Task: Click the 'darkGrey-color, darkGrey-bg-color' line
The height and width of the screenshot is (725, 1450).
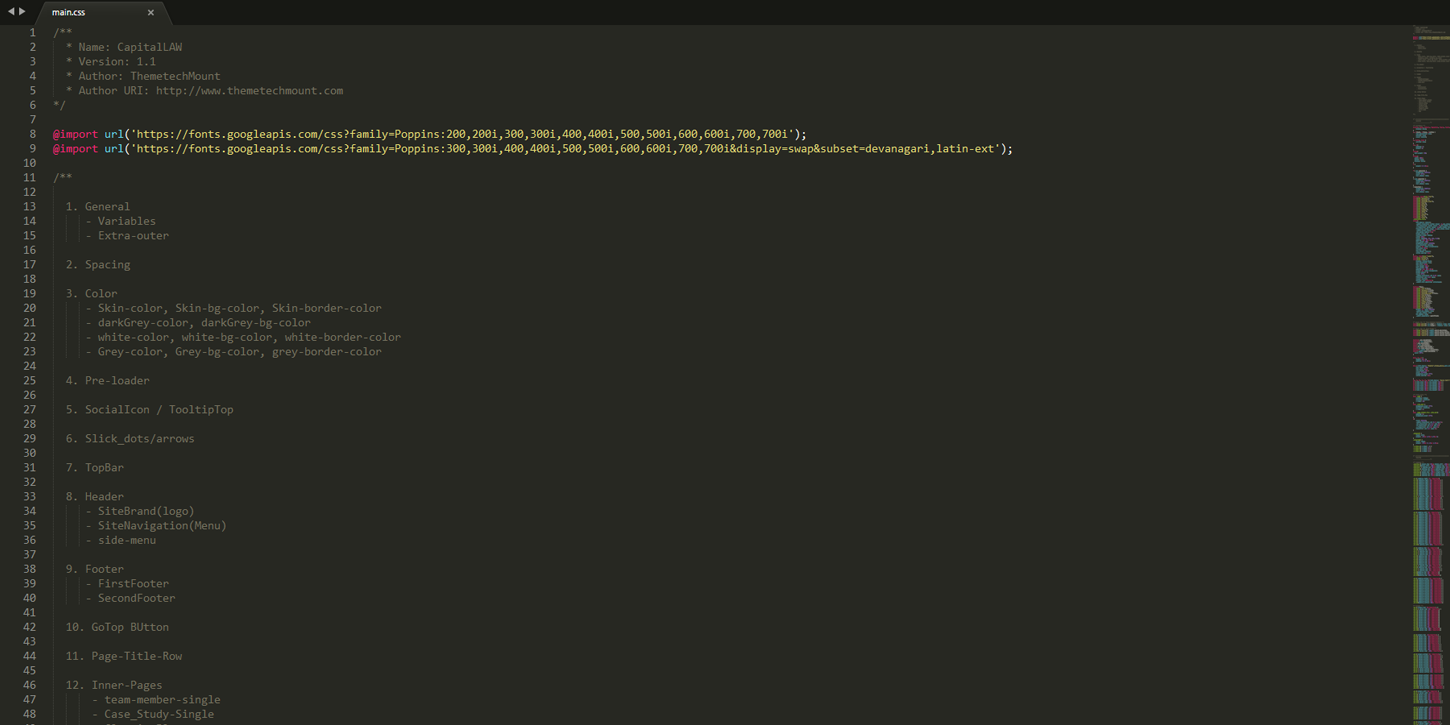Action: 198,322
